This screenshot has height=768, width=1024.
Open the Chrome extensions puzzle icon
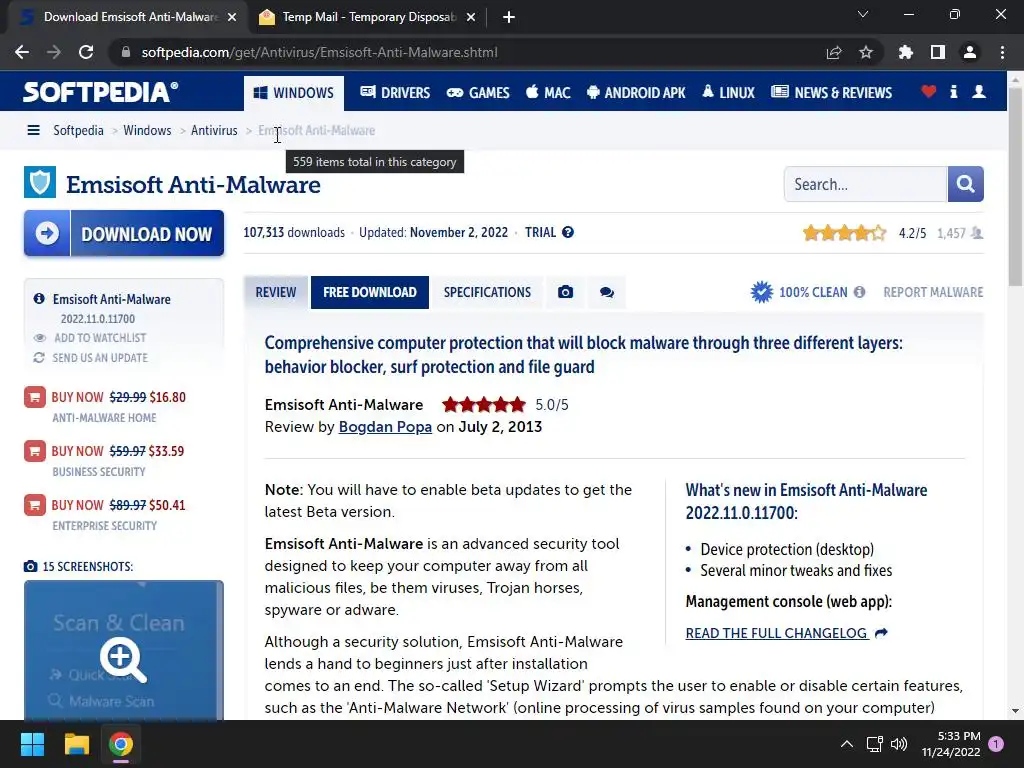pyautogui.click(x=906, y=52)
